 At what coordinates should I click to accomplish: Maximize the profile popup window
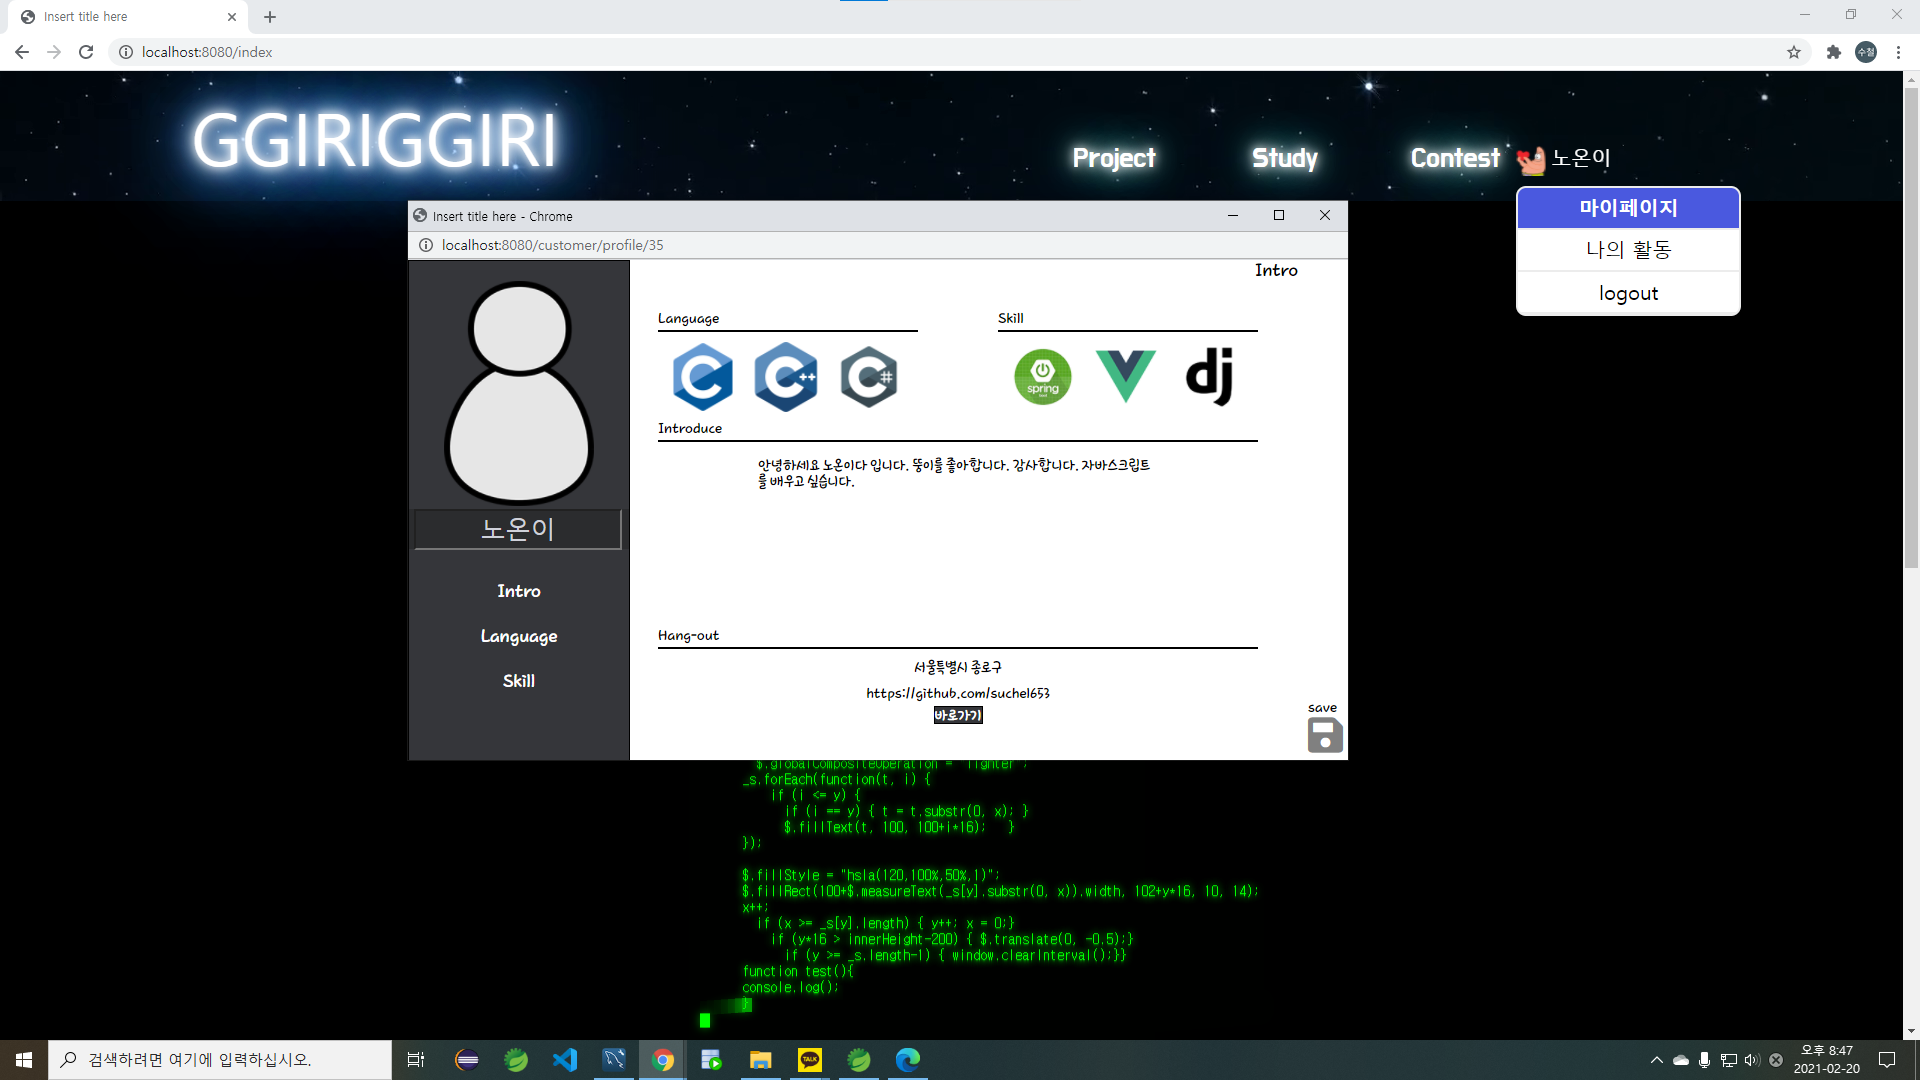(x=1278, y=215)
